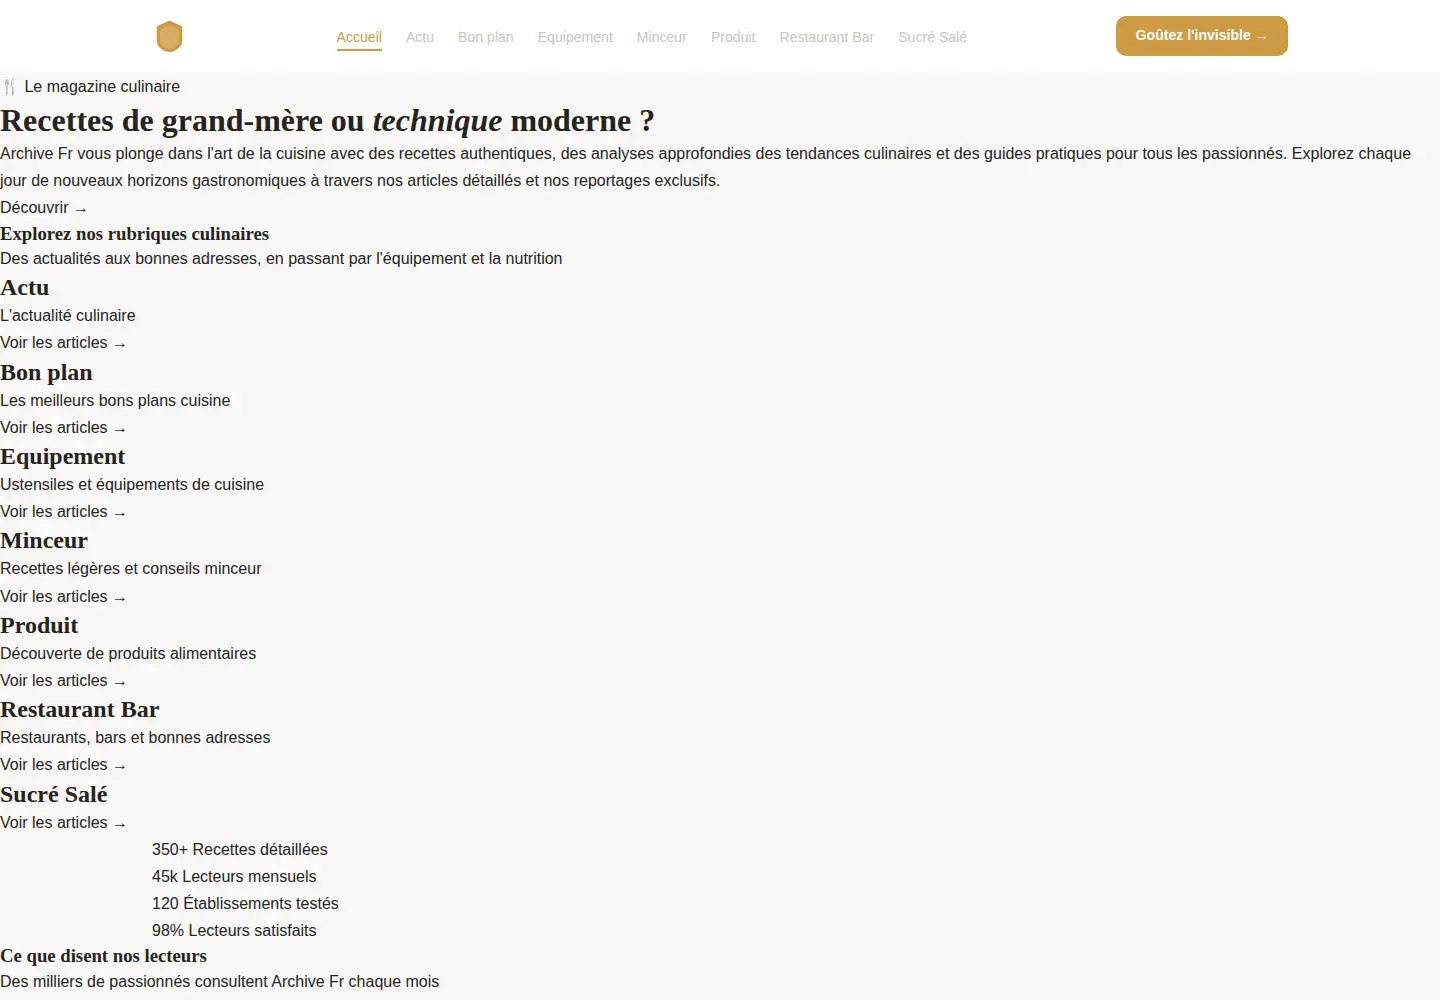Click the Minceur section heading
Image resolution: width=1440 pixels, height=1000 pixels.
[44, 541]
